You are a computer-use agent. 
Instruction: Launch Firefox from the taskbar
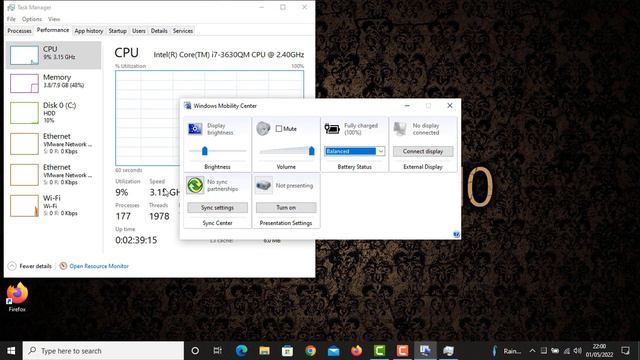coord(356,351)
